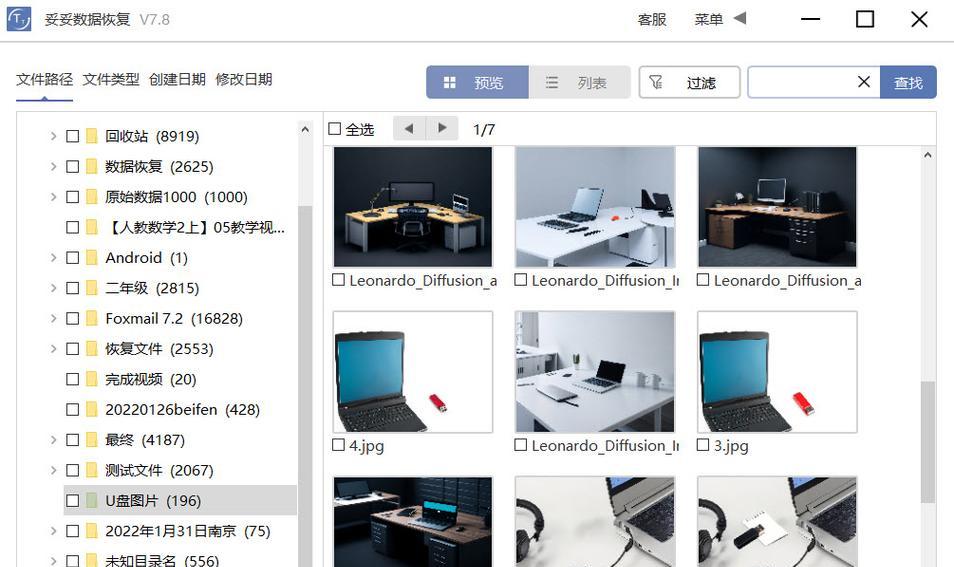Expand the 二年级 tree node
This screenshot has height=567, width=954.
(x=53, y=288)
